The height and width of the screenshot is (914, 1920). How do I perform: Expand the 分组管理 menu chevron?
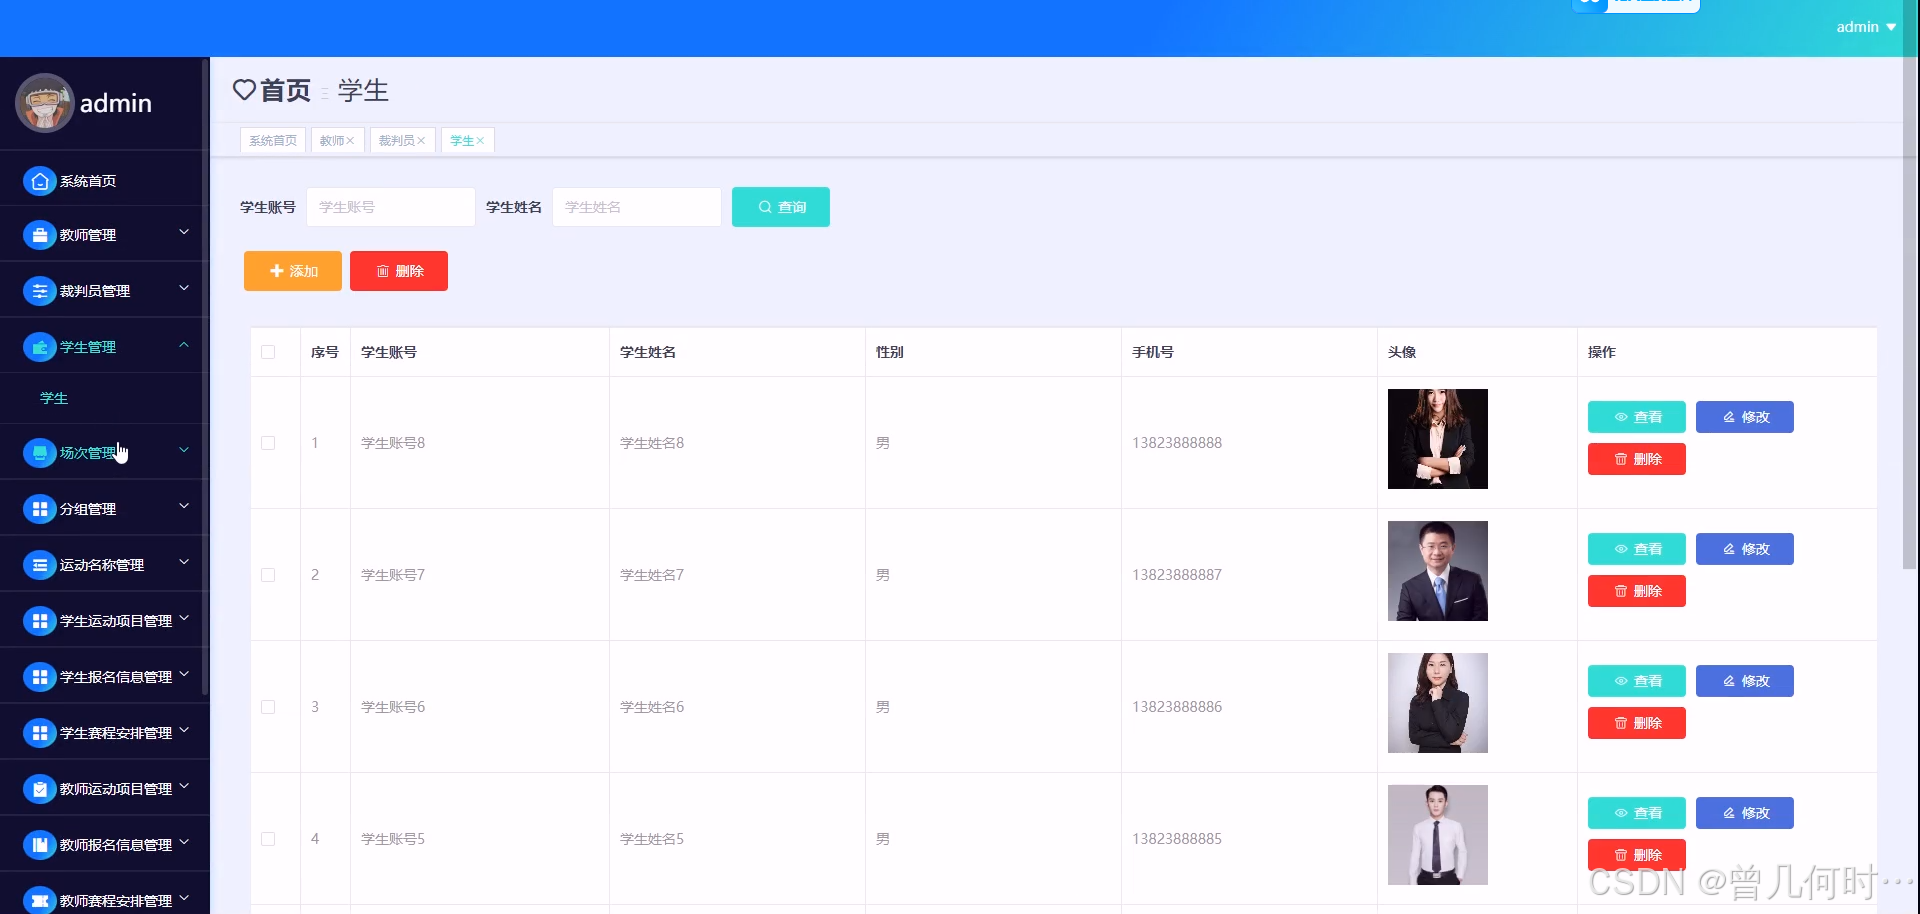[184, 506]
